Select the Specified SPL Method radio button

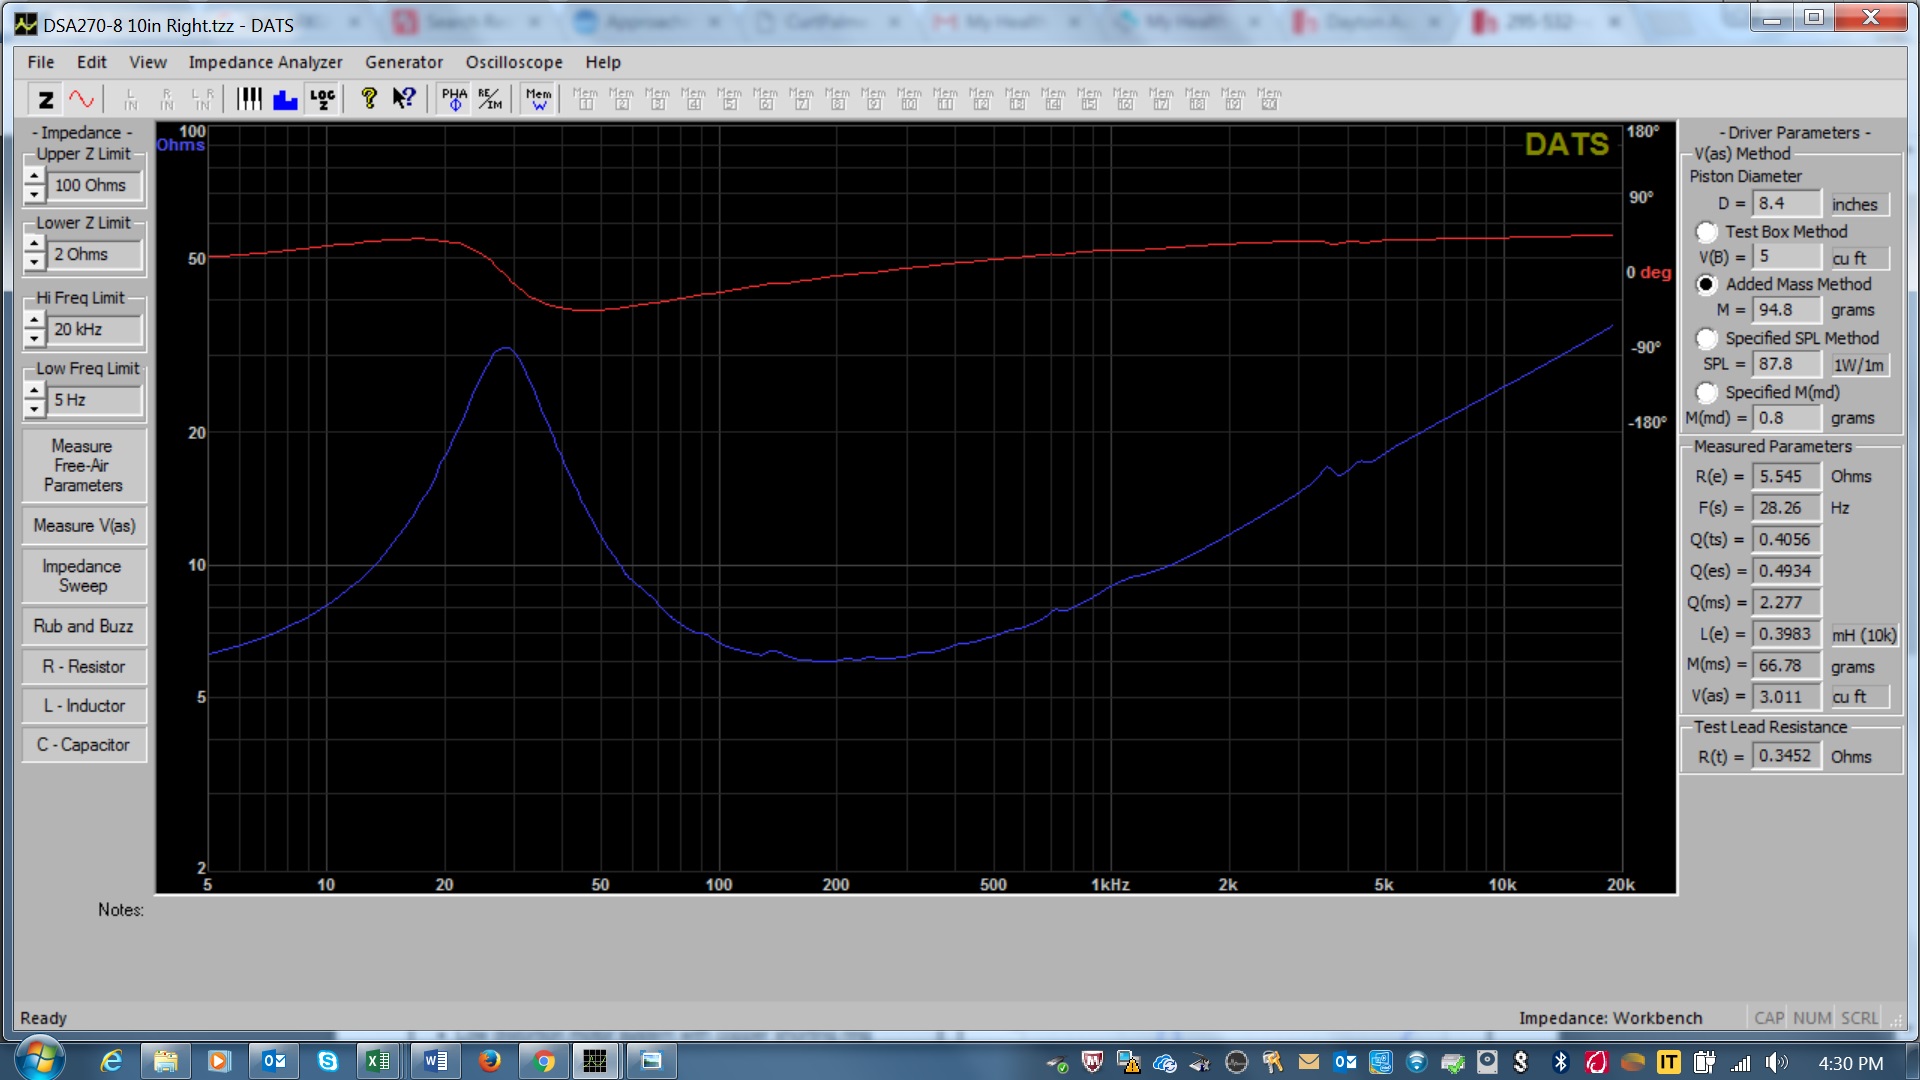(x=1707, y=339)
